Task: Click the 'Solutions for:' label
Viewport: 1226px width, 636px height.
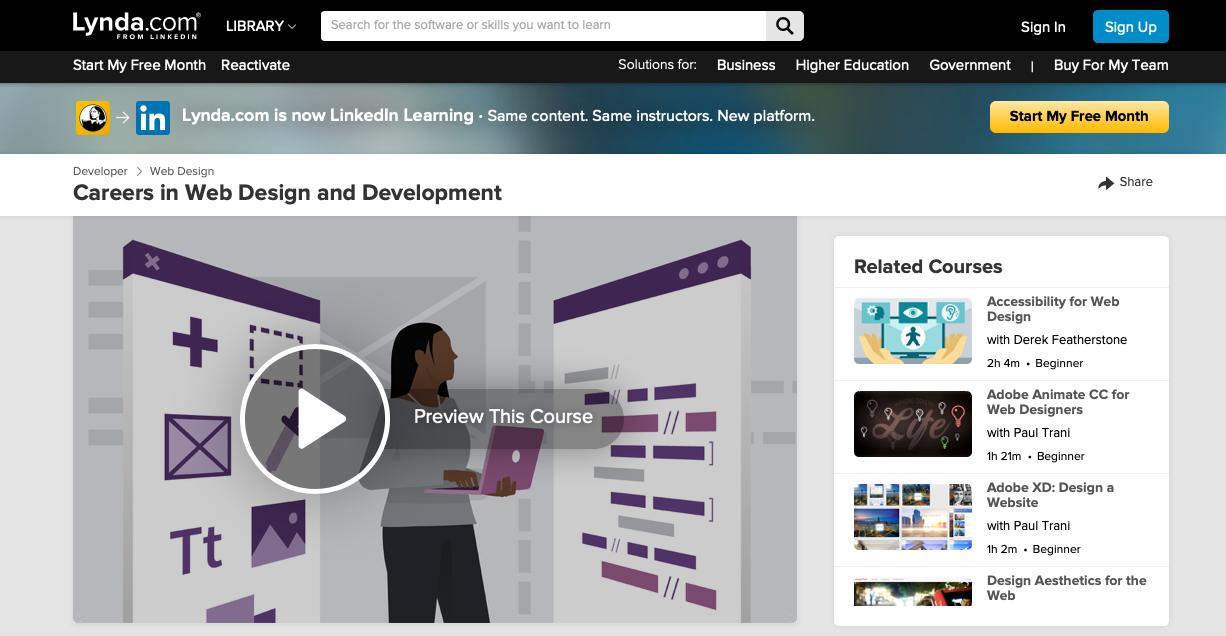Action: [657, 65]
